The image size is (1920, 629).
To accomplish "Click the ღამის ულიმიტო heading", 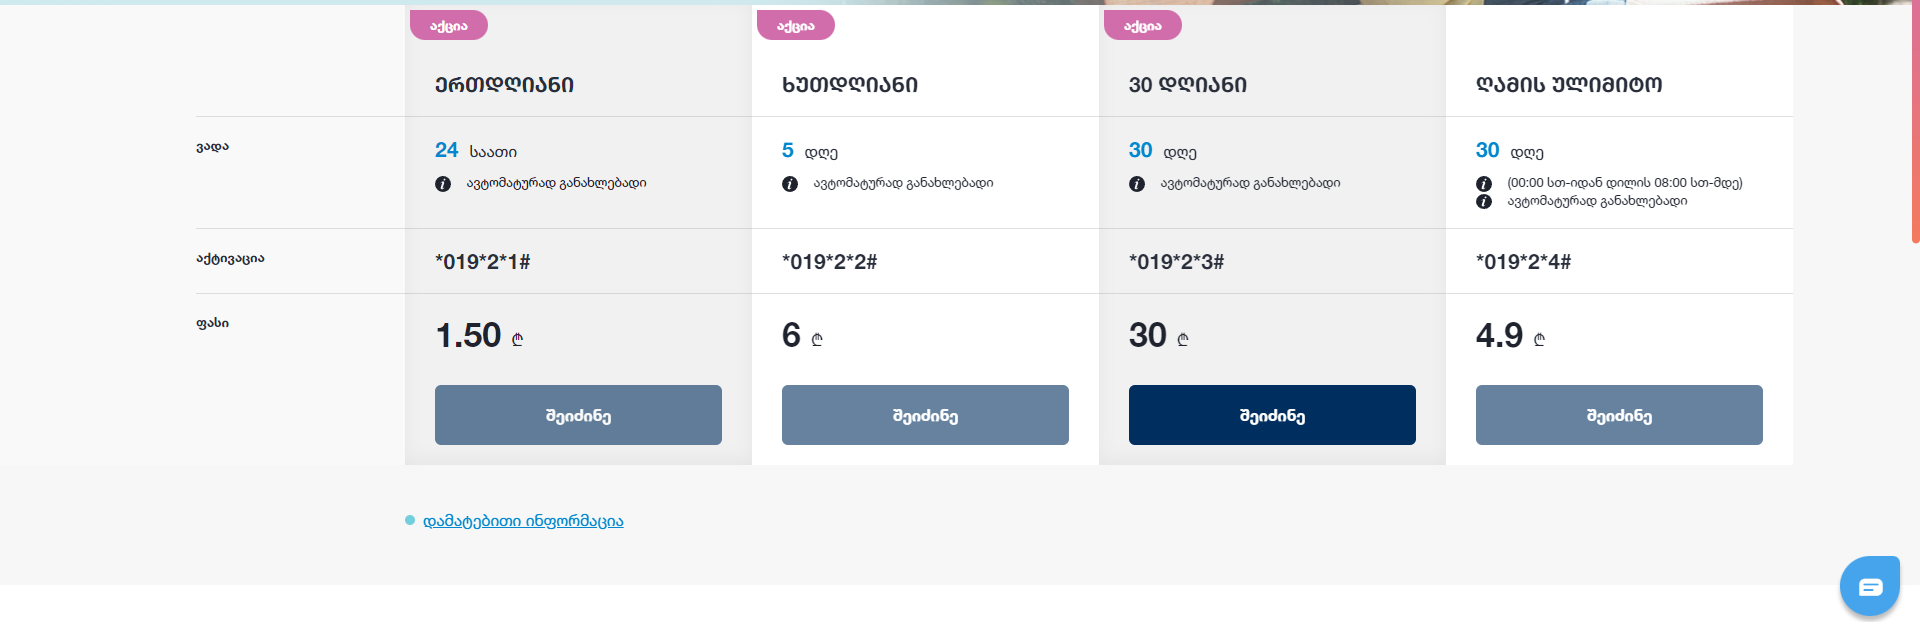I will pos(1569,85).
